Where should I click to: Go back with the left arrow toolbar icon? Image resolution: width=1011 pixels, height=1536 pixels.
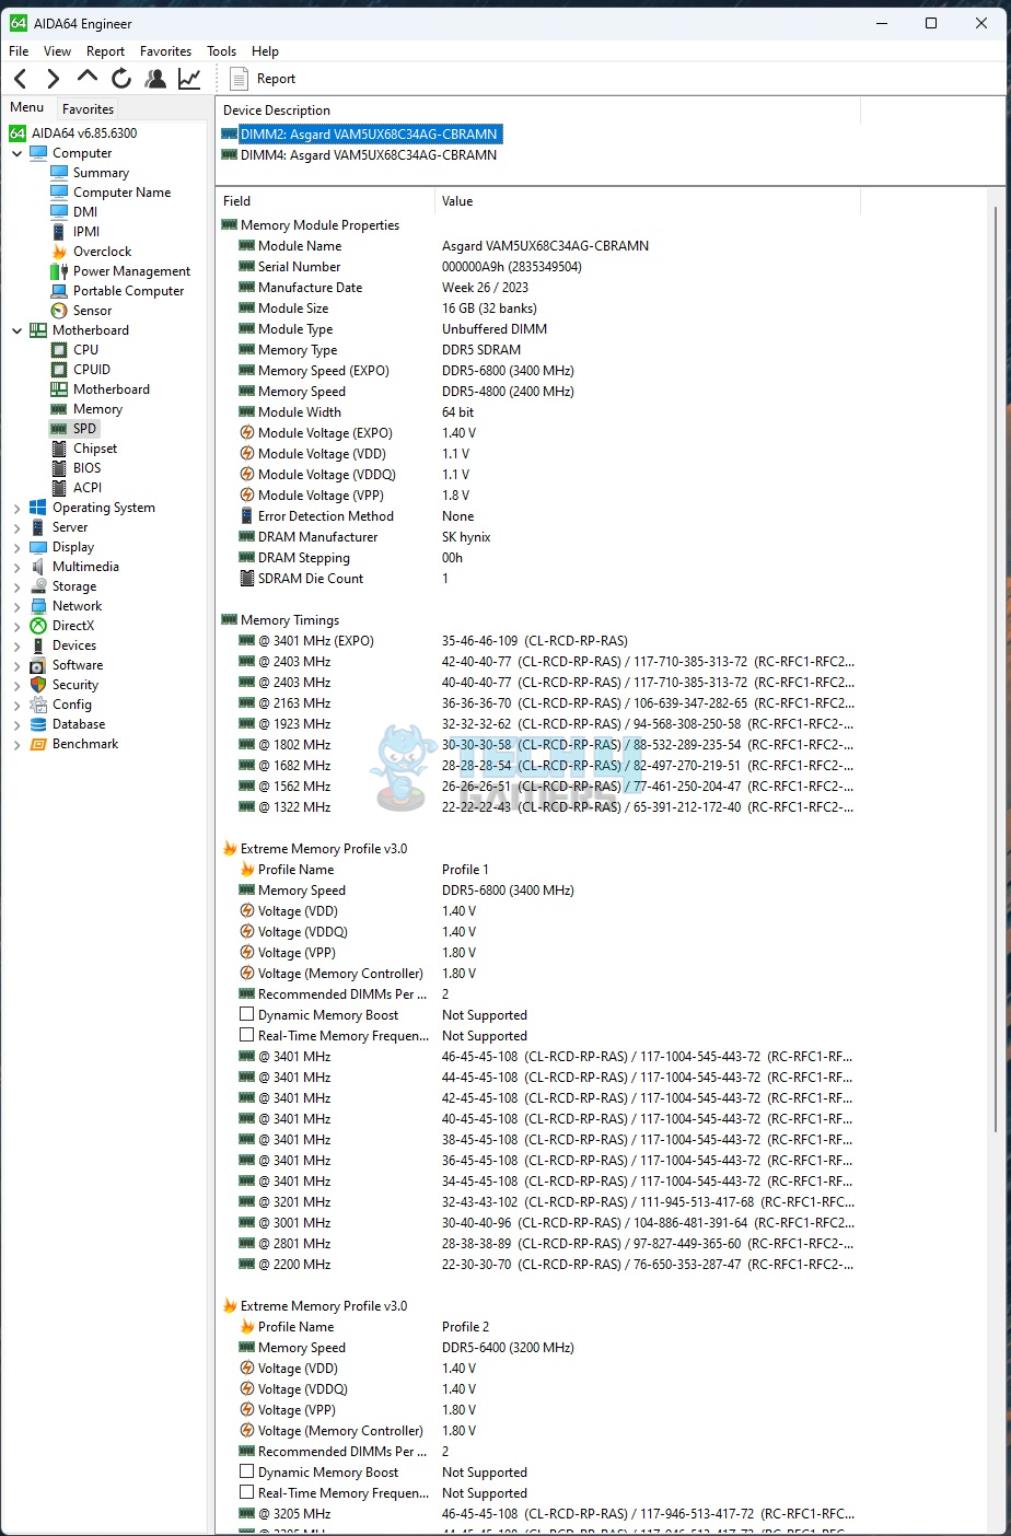tap(21, 78)
